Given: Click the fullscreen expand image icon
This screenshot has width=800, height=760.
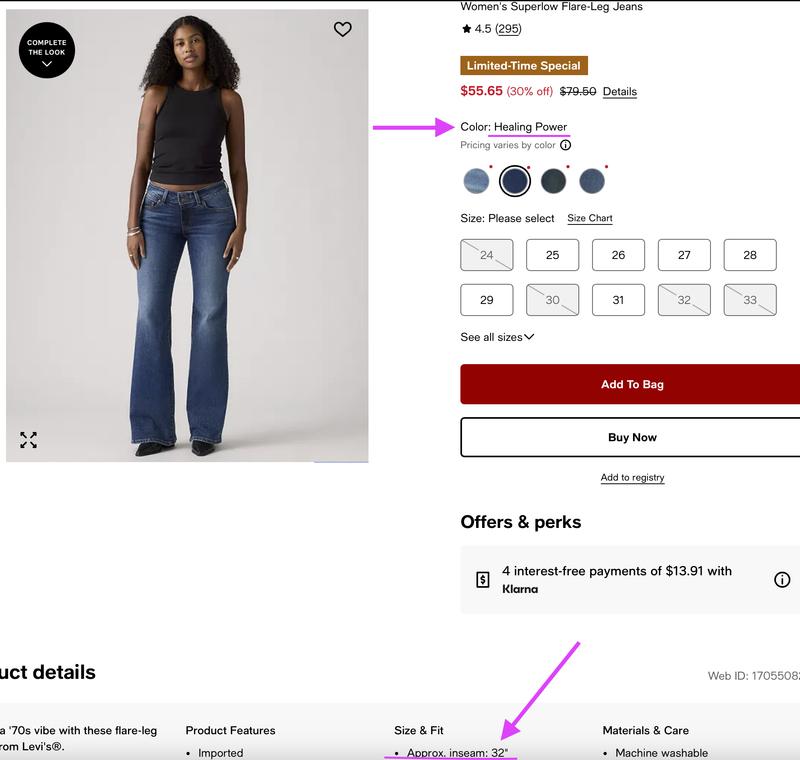Looking at the screenshot, I should point(28,440).
